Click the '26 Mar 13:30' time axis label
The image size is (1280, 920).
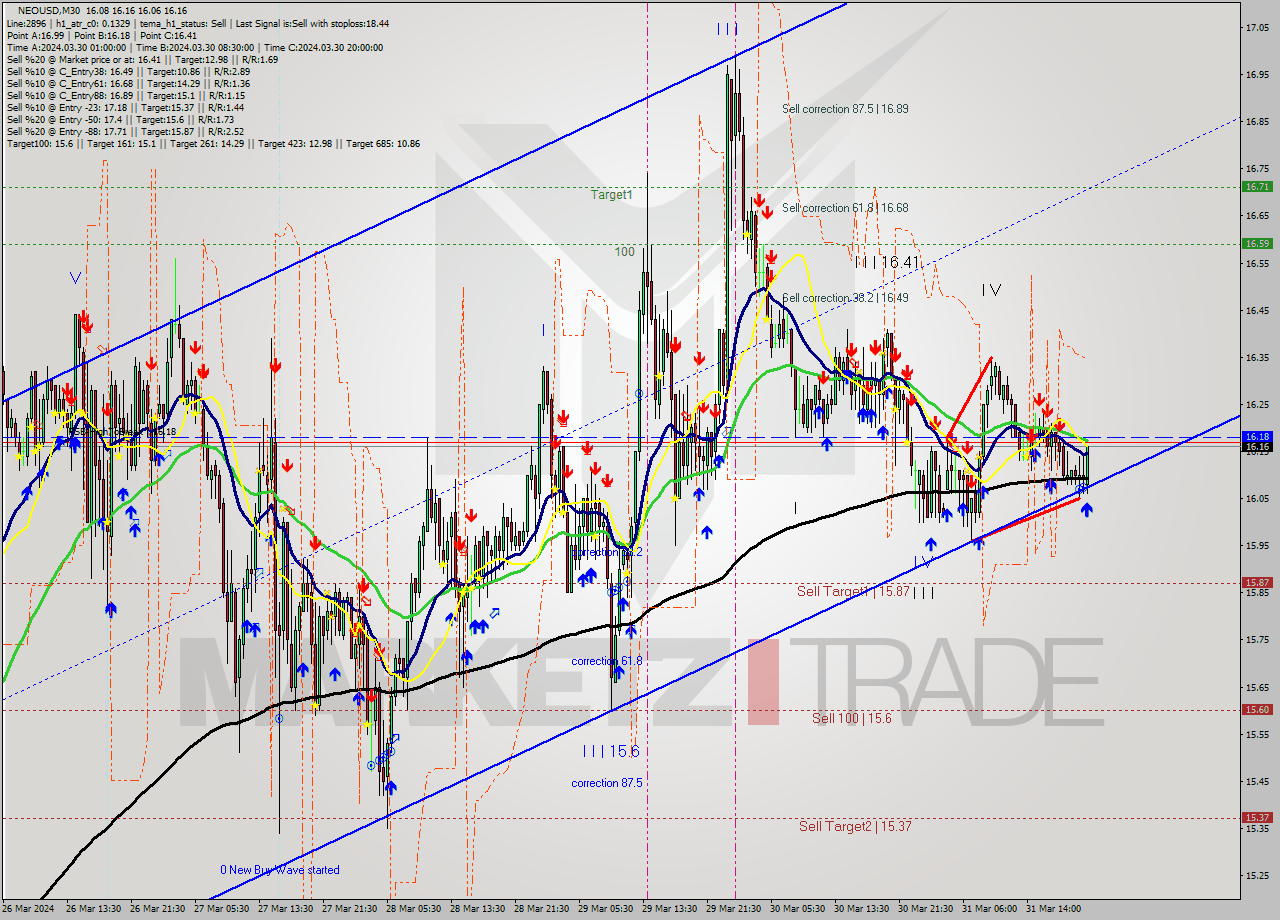[93, 908]
